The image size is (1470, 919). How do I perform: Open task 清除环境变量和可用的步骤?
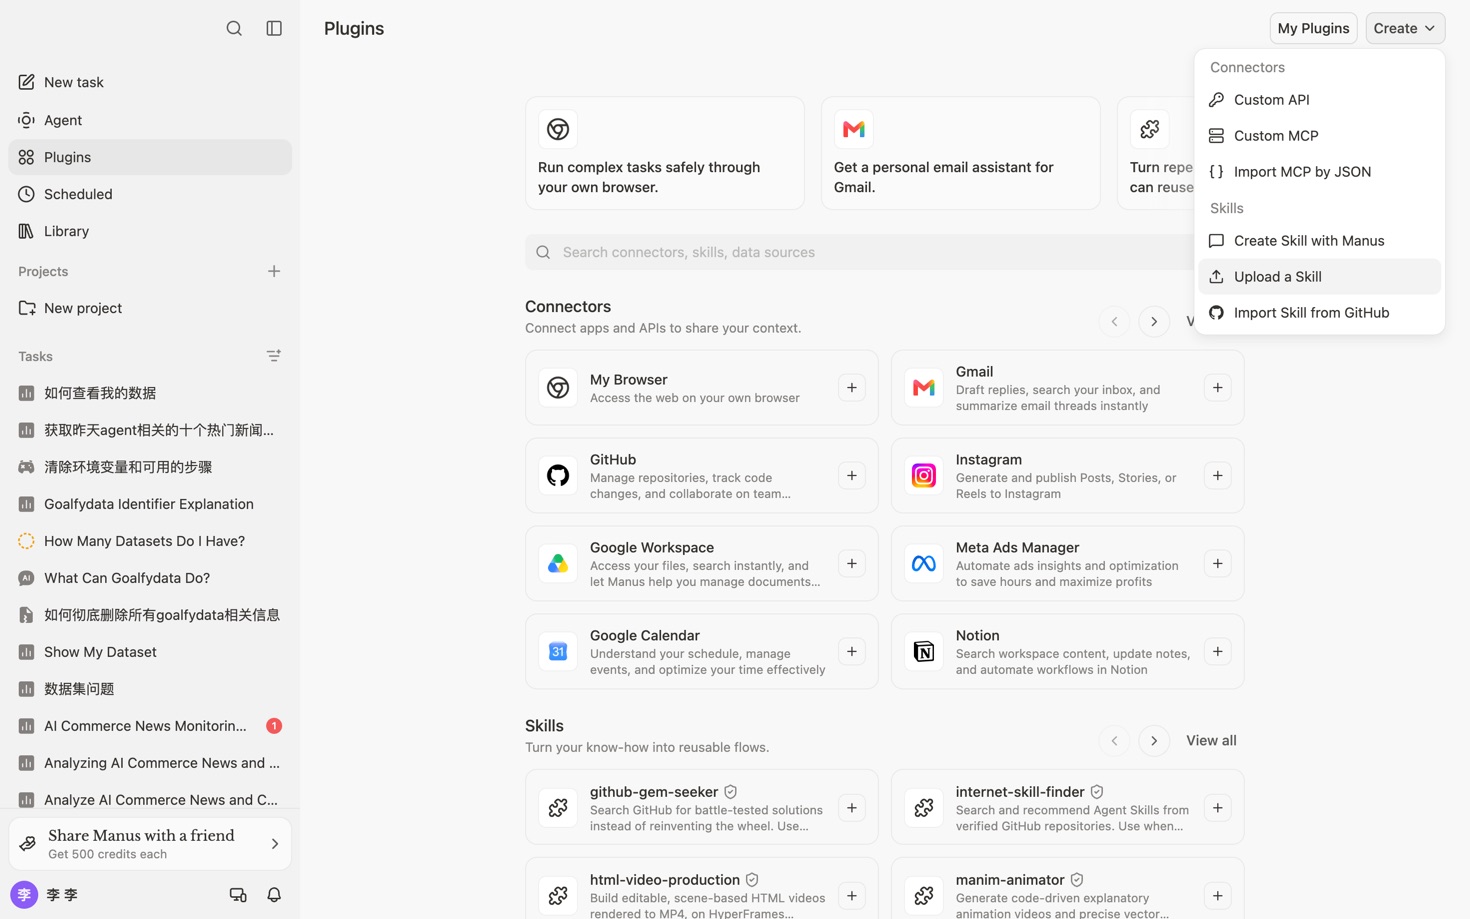(150, 467)
